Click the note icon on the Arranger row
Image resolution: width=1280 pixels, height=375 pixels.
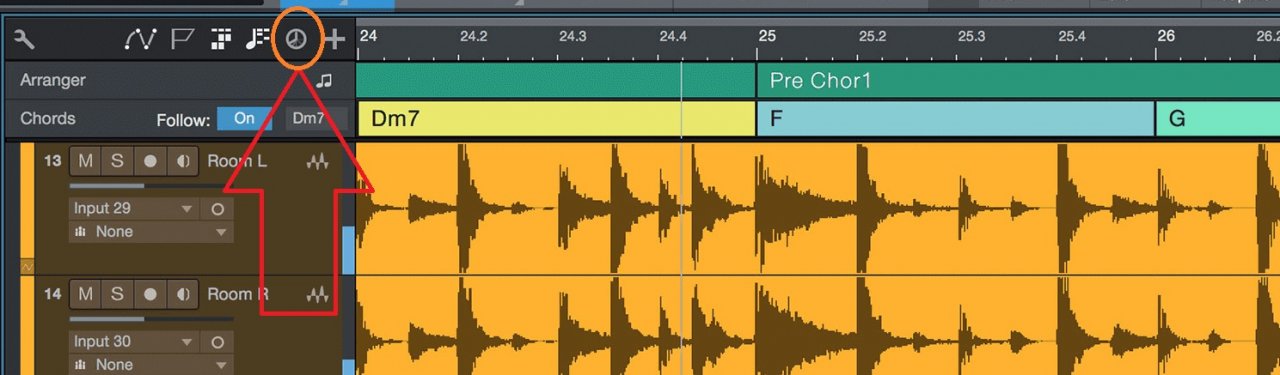pyautogui.click(x=323, y=81)
